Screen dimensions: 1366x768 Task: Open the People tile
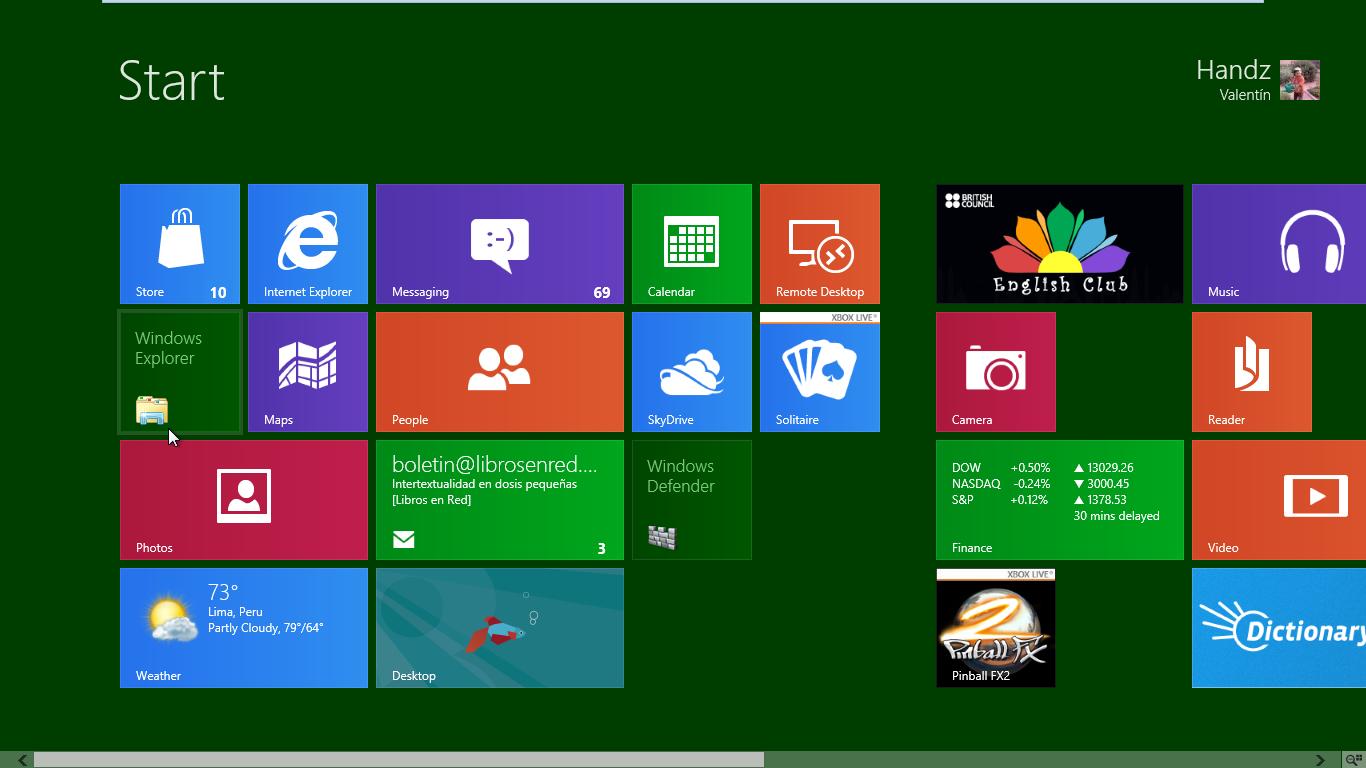click(x=500, y=372)
